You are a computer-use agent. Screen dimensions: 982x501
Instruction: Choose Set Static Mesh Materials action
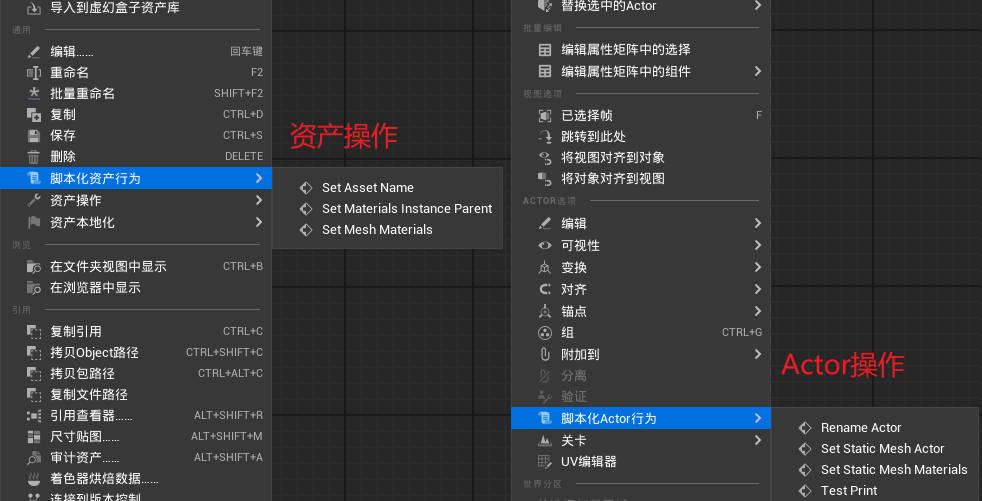893,470
